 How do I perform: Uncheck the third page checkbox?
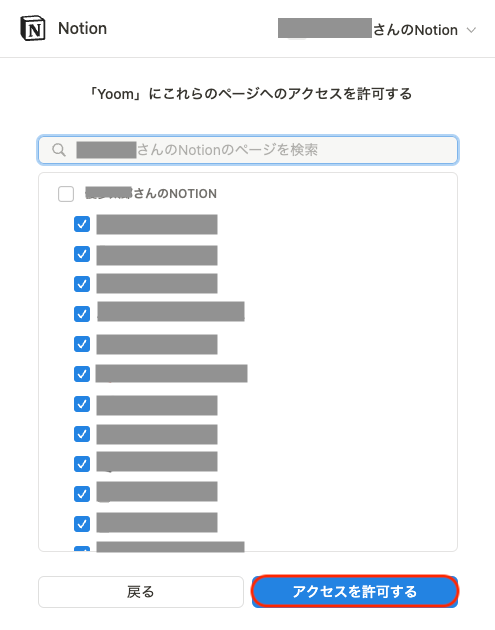(x=82, y=284)
